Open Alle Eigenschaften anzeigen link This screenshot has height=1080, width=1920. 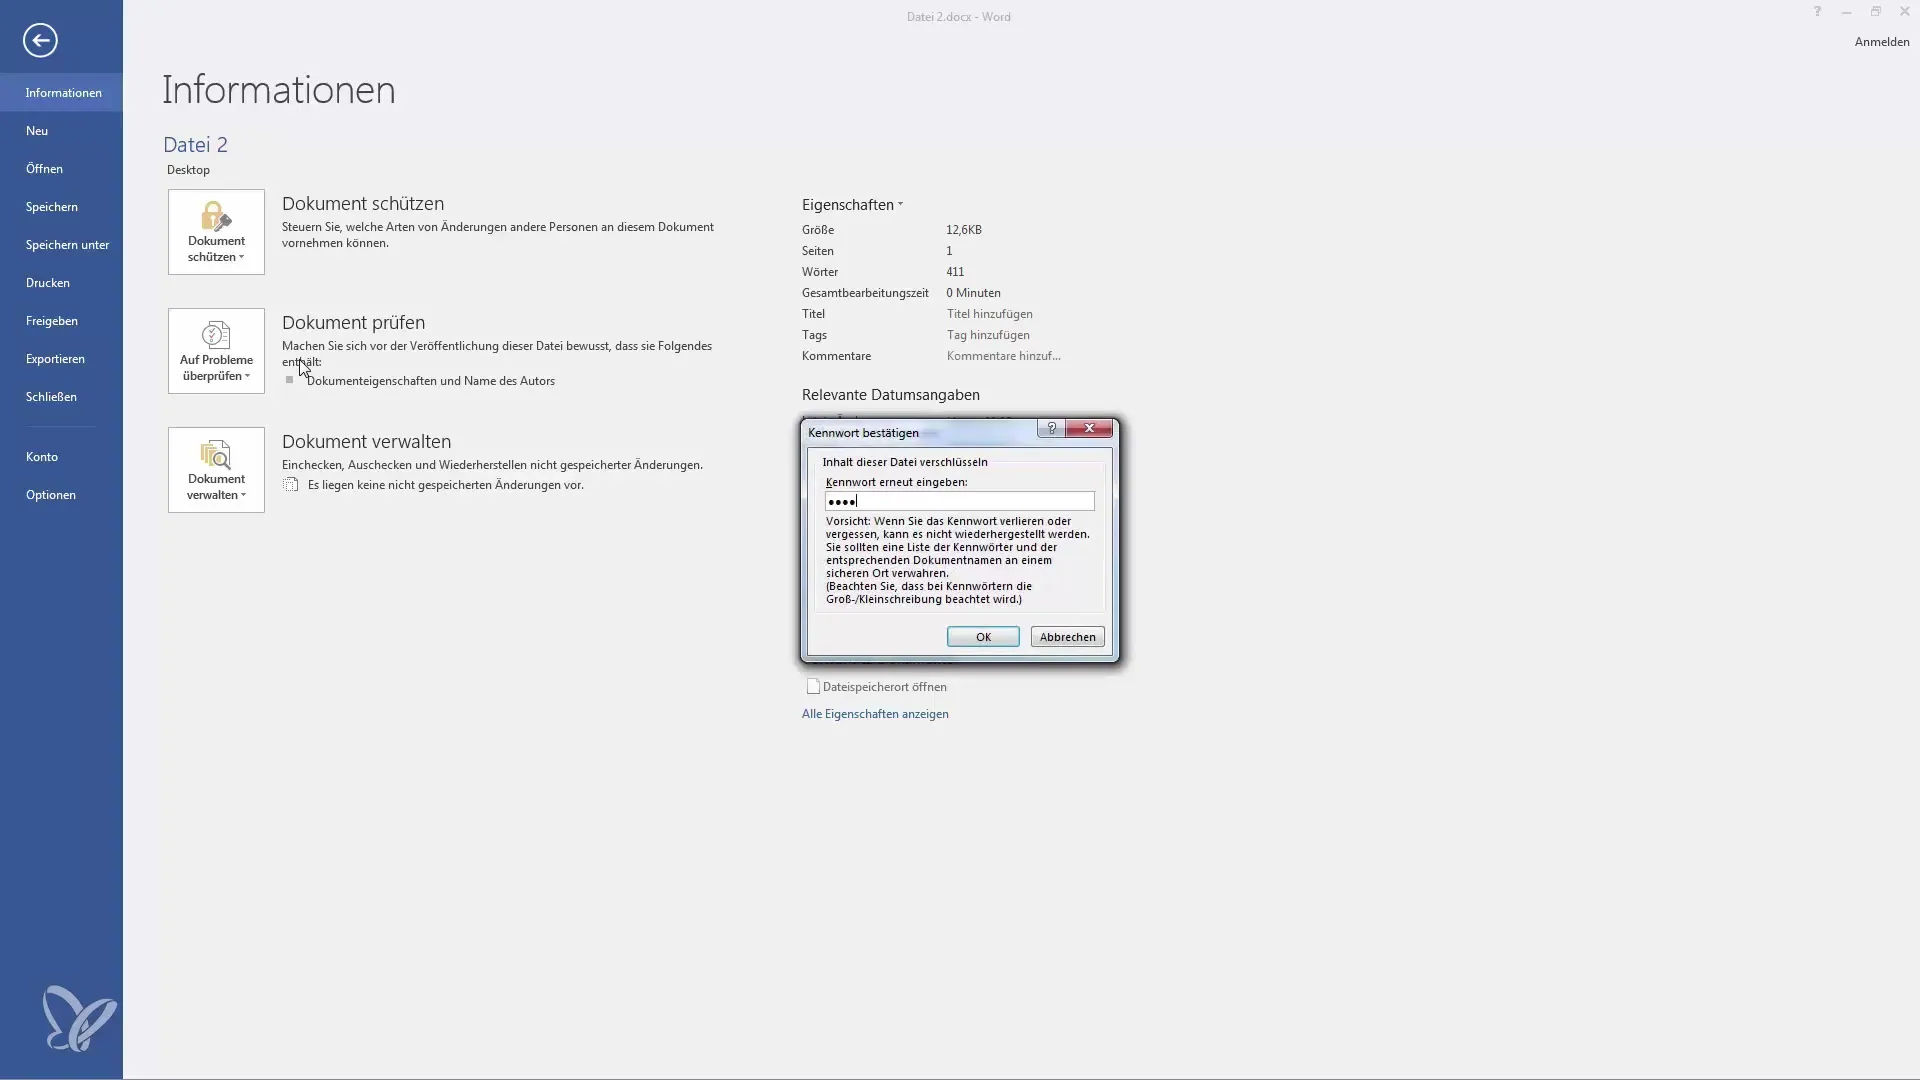click(875, 714)
